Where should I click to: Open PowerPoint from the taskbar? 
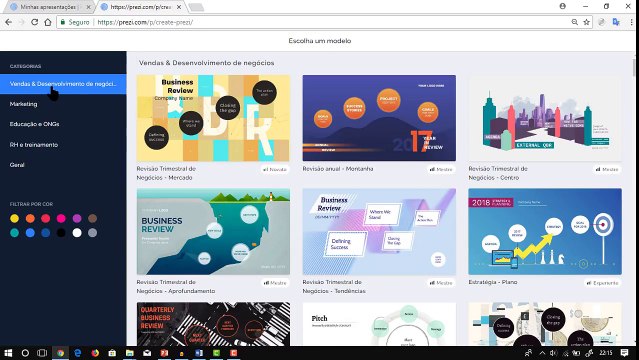click(164, 353)
